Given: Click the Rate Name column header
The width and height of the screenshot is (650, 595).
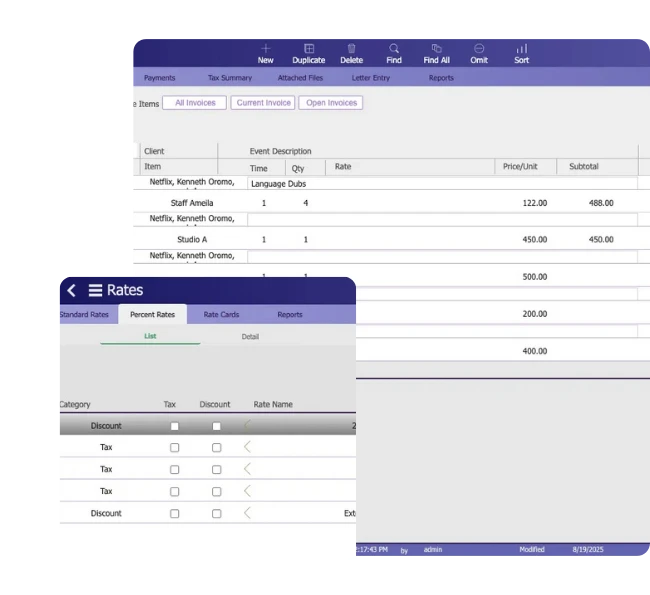Looking at the screenshot, I should pos(273,404).
